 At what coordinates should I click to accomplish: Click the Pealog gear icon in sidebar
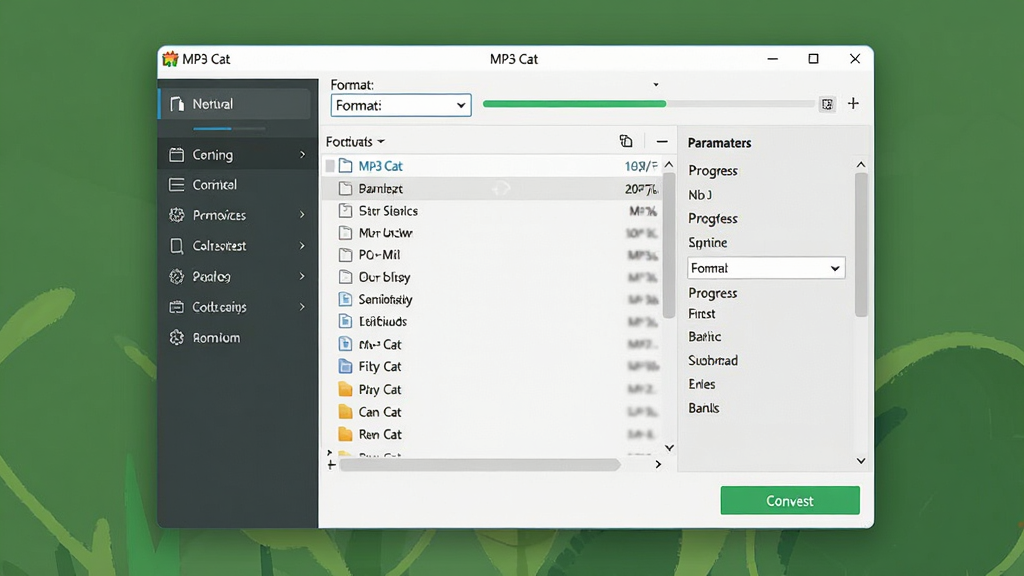click(x=176, y=276)
